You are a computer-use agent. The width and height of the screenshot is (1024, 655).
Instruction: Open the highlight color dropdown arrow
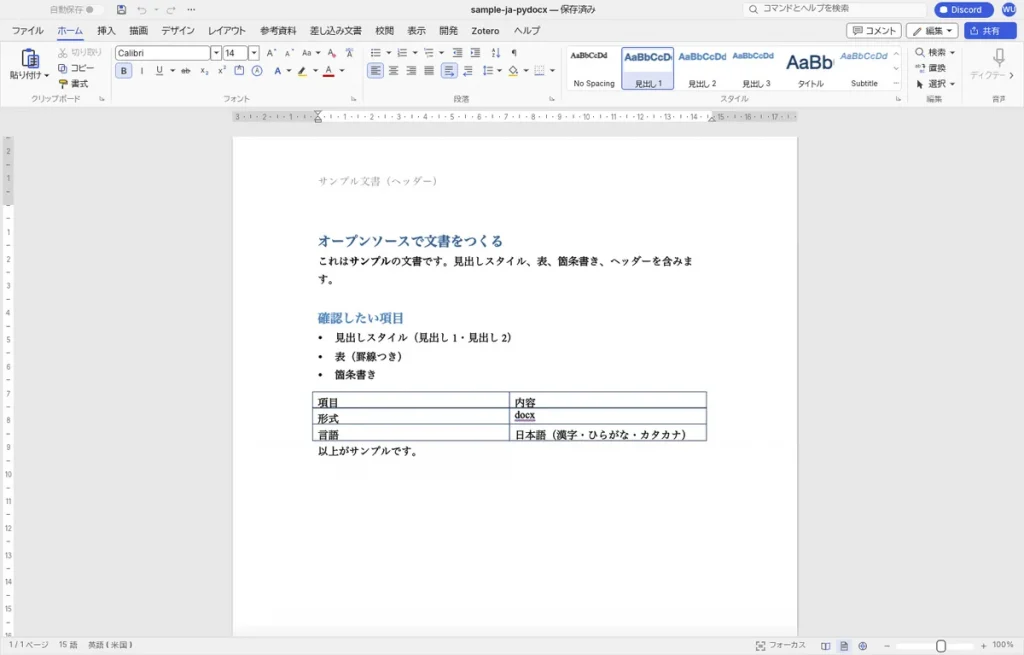pos(315,71)
